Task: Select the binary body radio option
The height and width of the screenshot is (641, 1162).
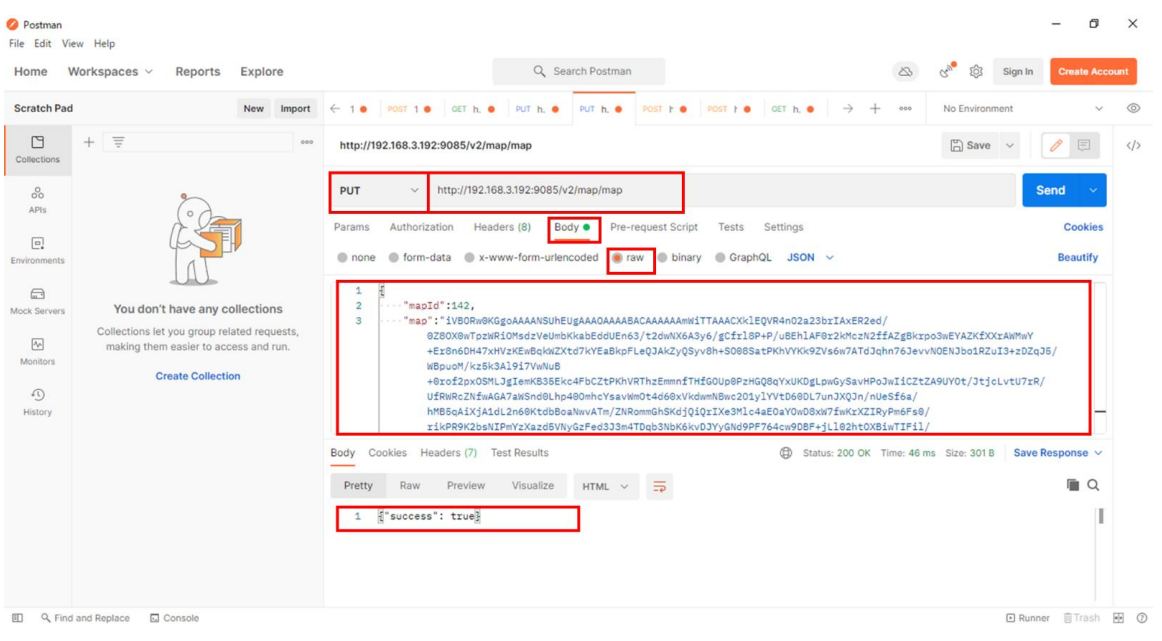Action: pyautogui.click(x=679, y=258)
